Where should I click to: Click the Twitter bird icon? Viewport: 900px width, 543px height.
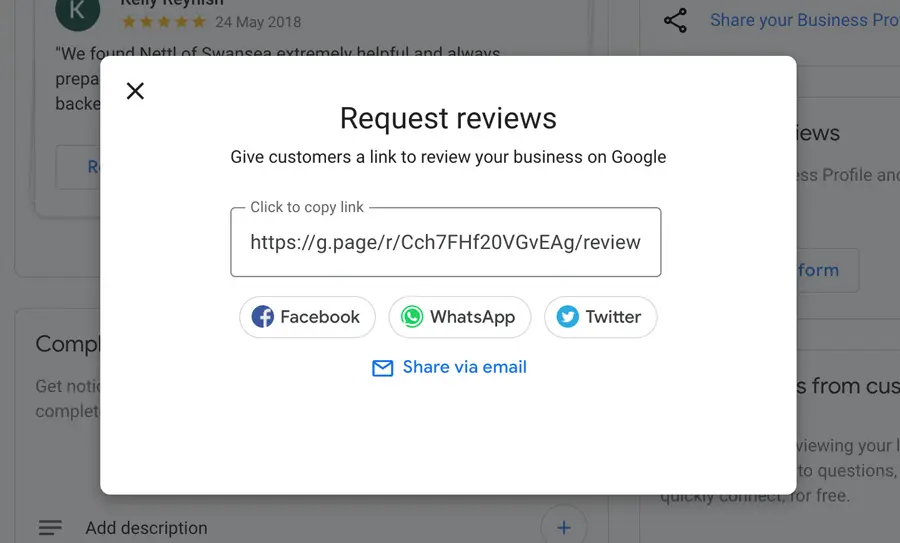pos(568,317)
